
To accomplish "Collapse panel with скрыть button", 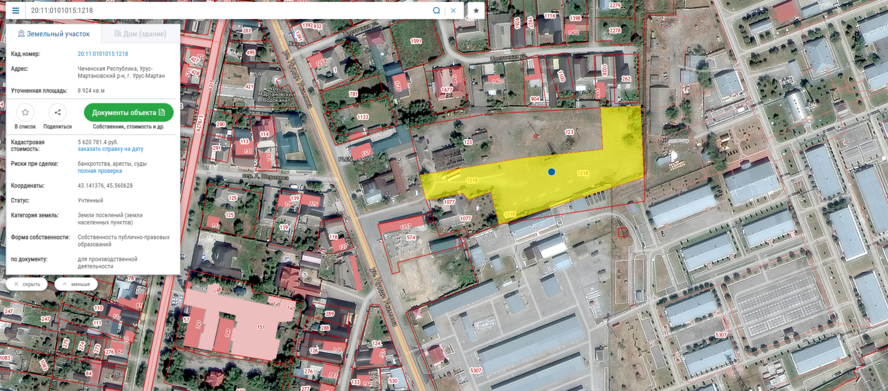I will tap(27, 284).
